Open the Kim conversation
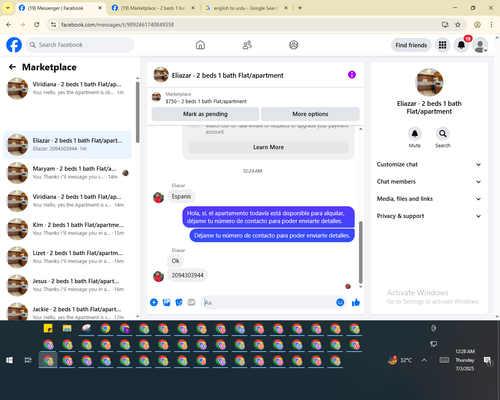500x400 pixels. pos(68,229)
